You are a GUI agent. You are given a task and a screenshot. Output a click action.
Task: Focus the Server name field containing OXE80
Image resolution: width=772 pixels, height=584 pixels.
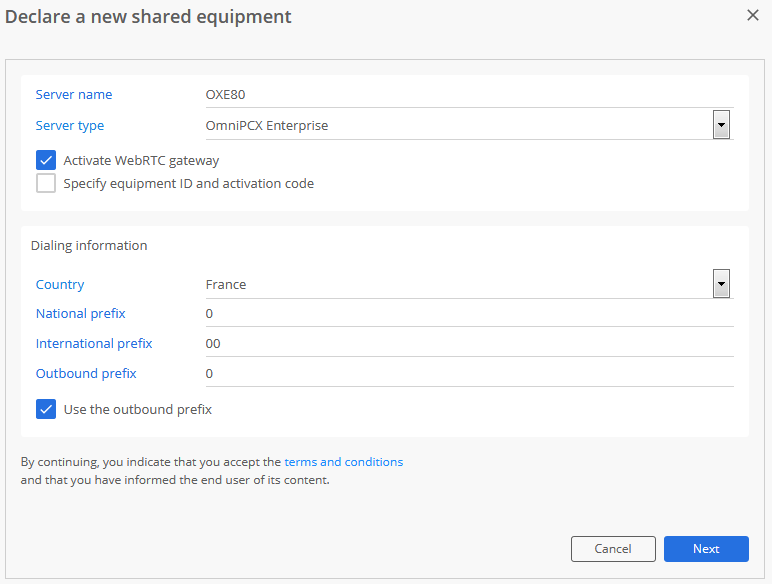[469, 95]
